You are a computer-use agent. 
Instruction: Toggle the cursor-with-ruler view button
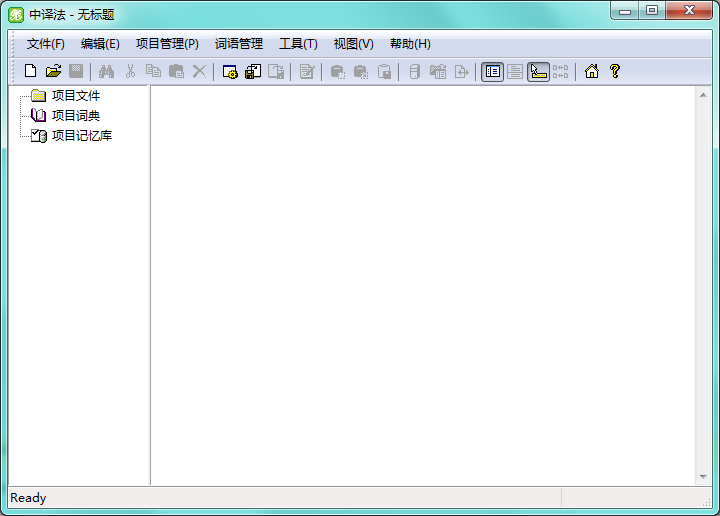click(538, 72)
